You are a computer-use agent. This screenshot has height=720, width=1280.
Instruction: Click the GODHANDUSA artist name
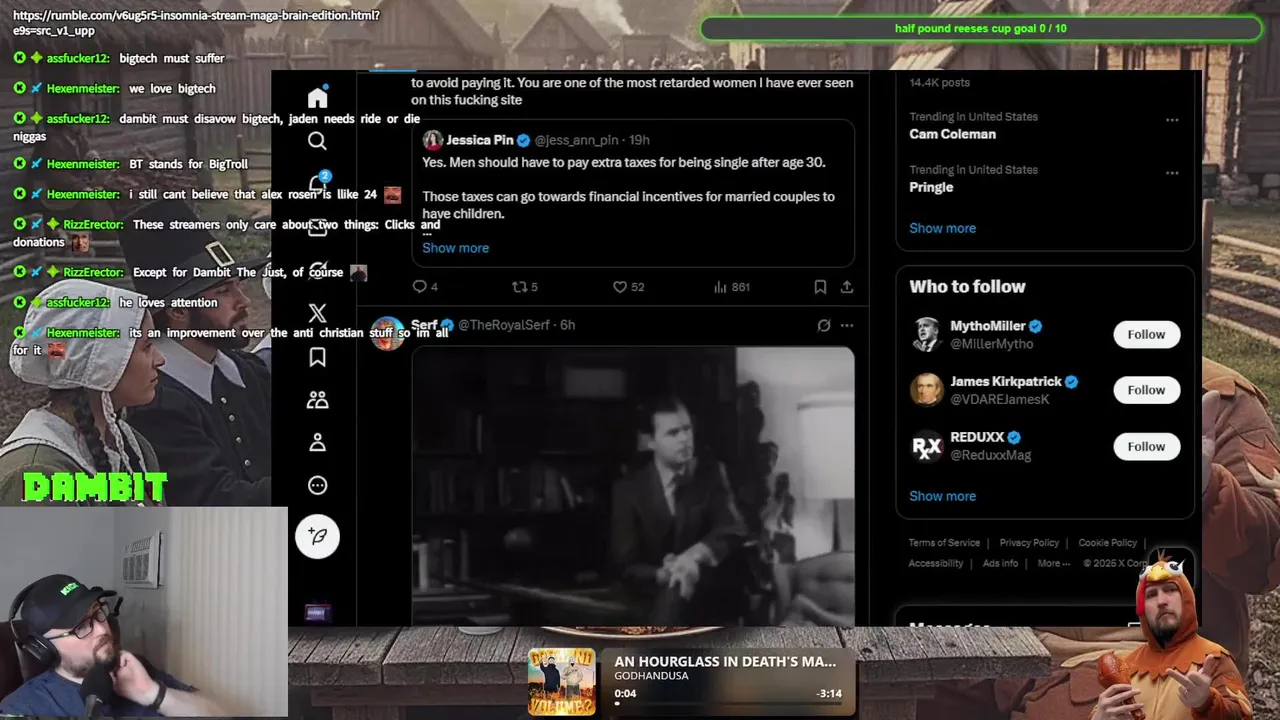click(651, 676)
